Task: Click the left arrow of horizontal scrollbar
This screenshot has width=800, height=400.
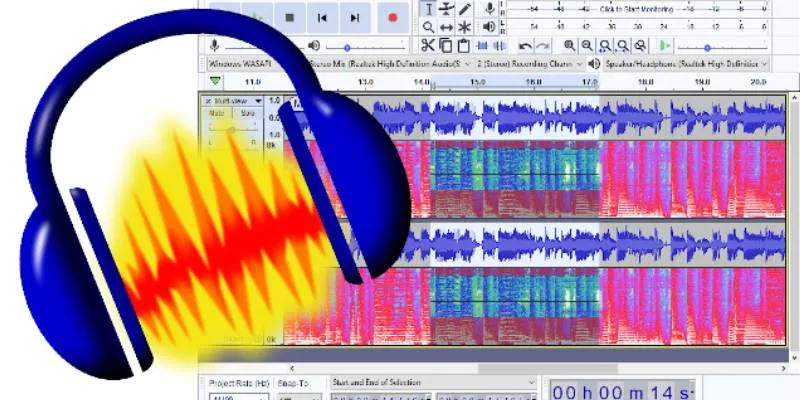Action: (x=292, y=368)
